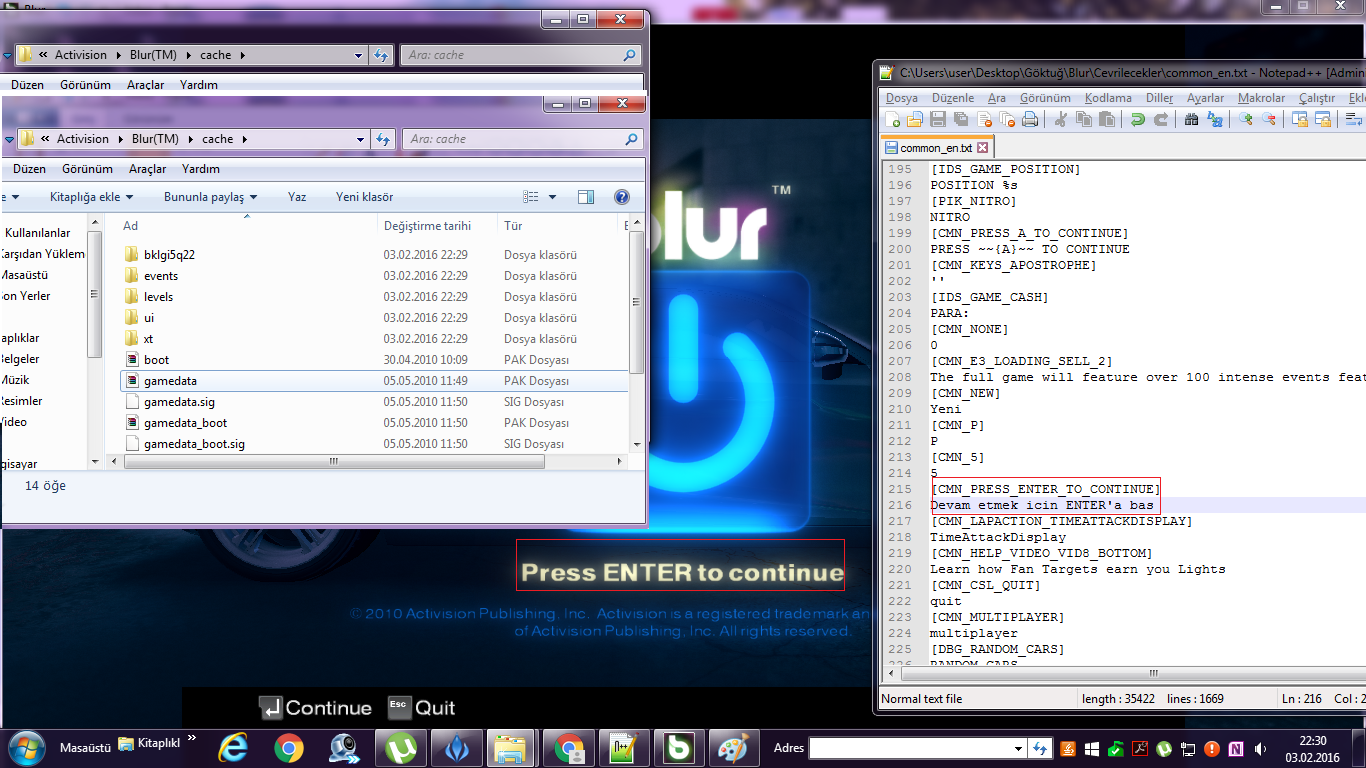Open the Makrolar menu in Notepad++

1261,98
